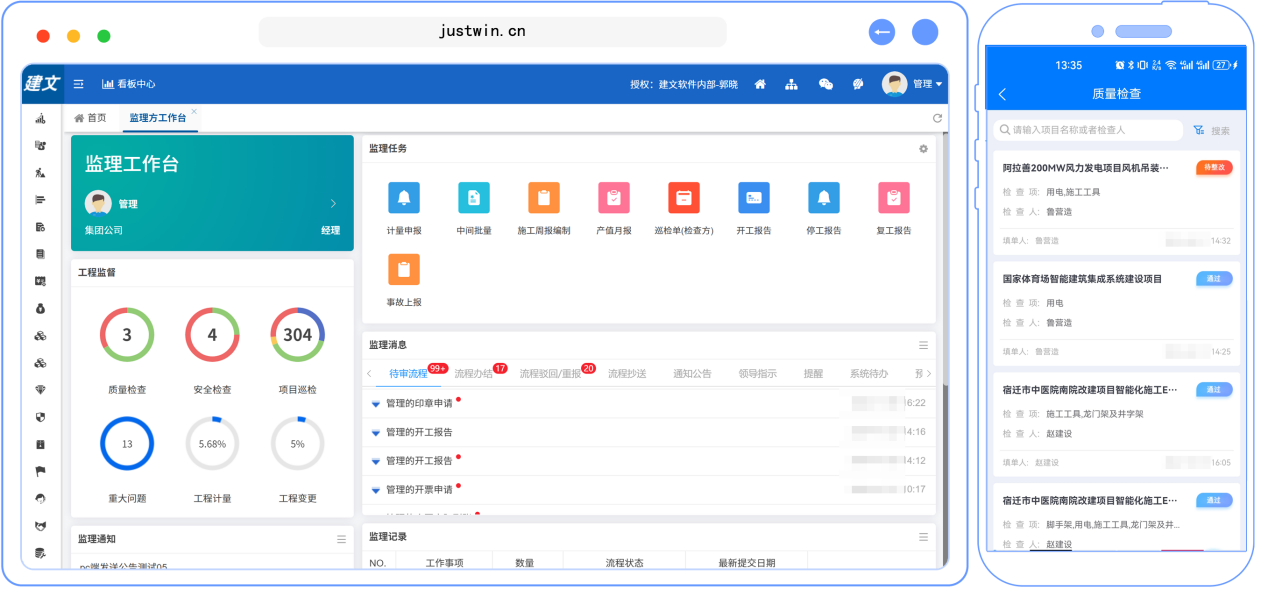Click the home icon in top header
Image resolution: width=1268 pixels, height=604 pixels.
[760, 85]
